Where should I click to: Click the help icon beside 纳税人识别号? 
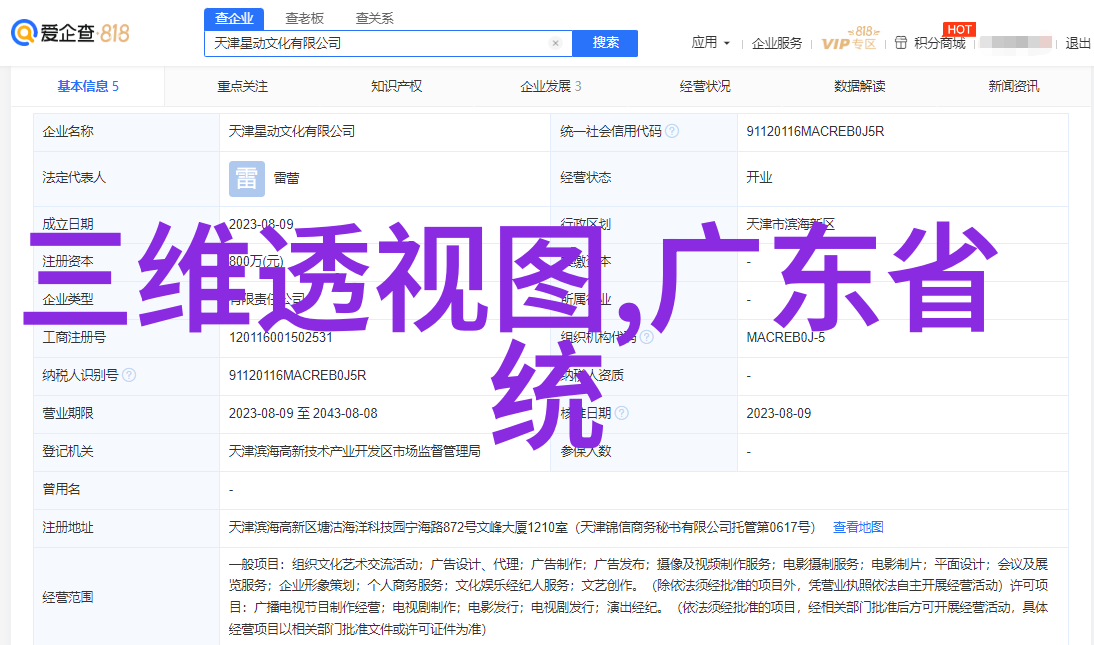(x=129, y=376)
